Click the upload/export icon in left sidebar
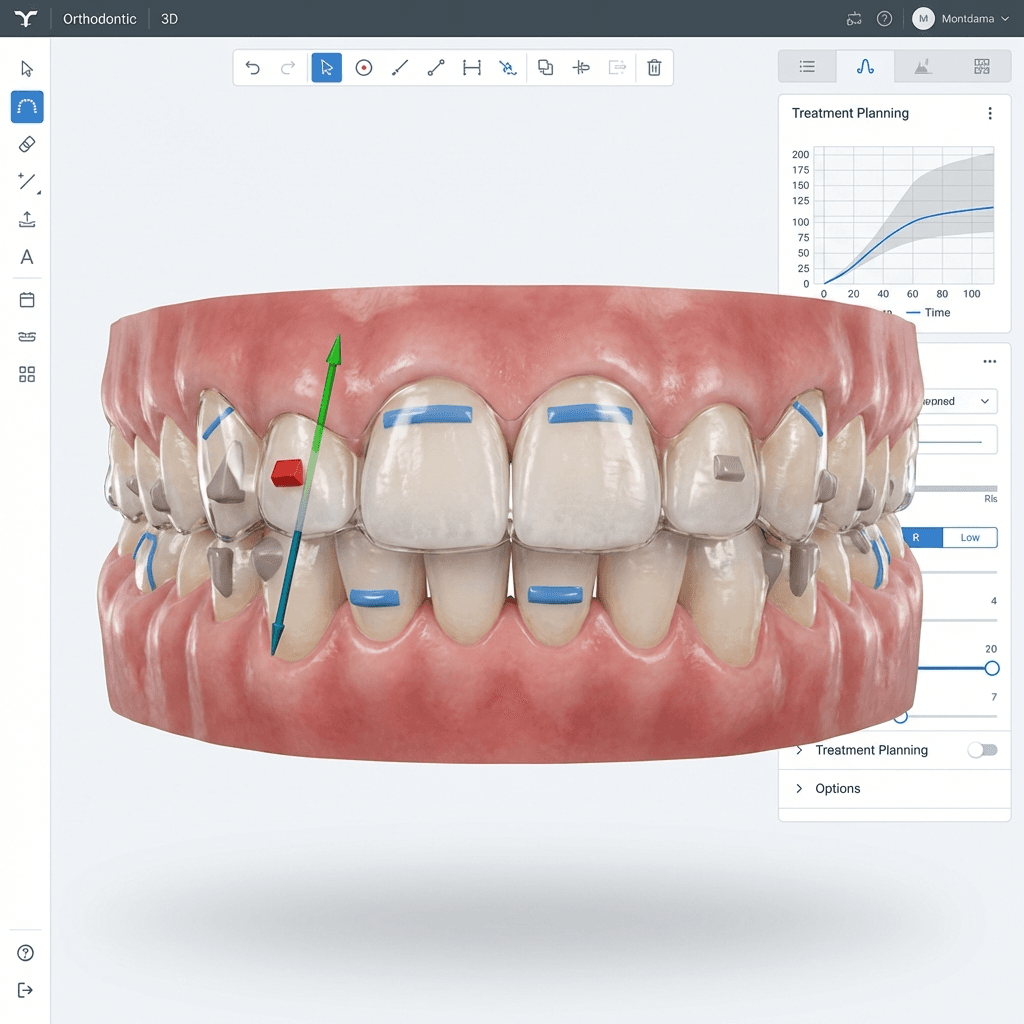The width and height of the screenshot is (1024, 1024). point(26,219)
